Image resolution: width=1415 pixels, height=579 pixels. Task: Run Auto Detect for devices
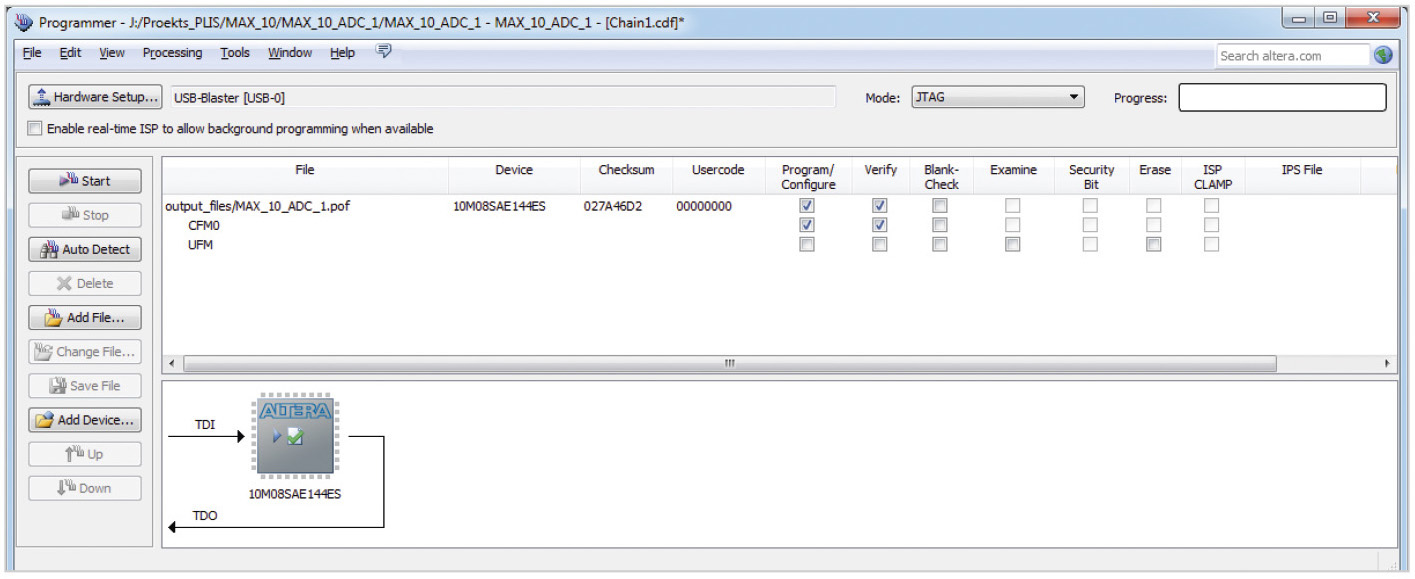pyautogui.click(x=85, y=249)
